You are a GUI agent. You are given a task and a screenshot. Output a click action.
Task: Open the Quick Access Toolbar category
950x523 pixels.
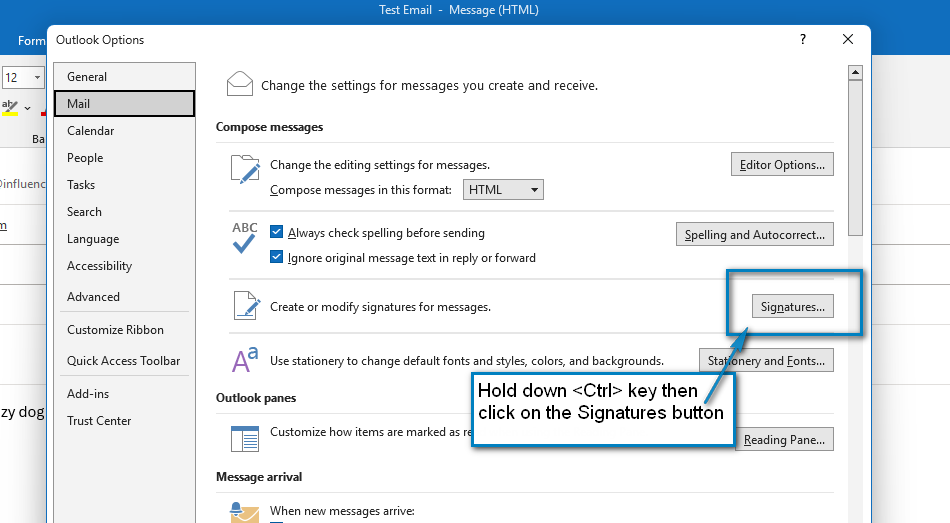pyautogui.click(x=124, y=361)
